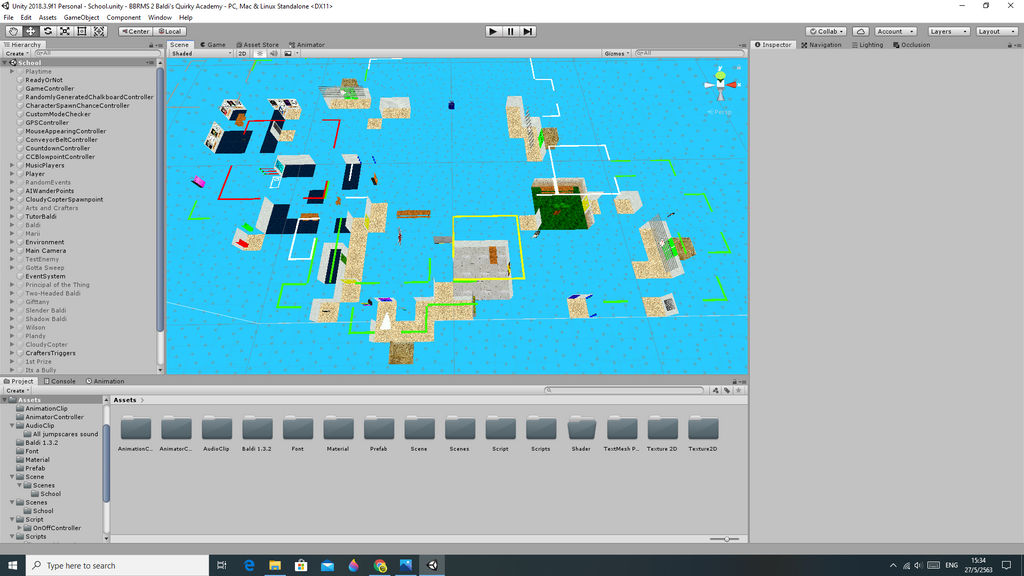Viewport: 1024px width, 576px height.
Task: Select the Rotate tool
Action: tap(48, 31)
